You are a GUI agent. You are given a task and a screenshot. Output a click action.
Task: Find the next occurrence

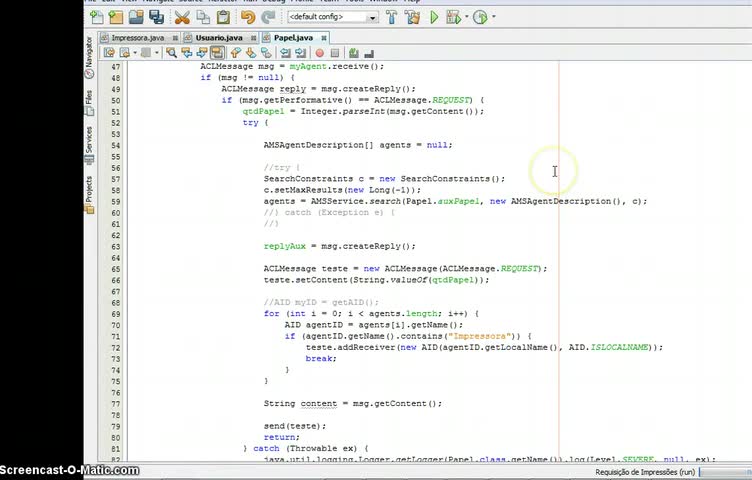tap(202, 53)
